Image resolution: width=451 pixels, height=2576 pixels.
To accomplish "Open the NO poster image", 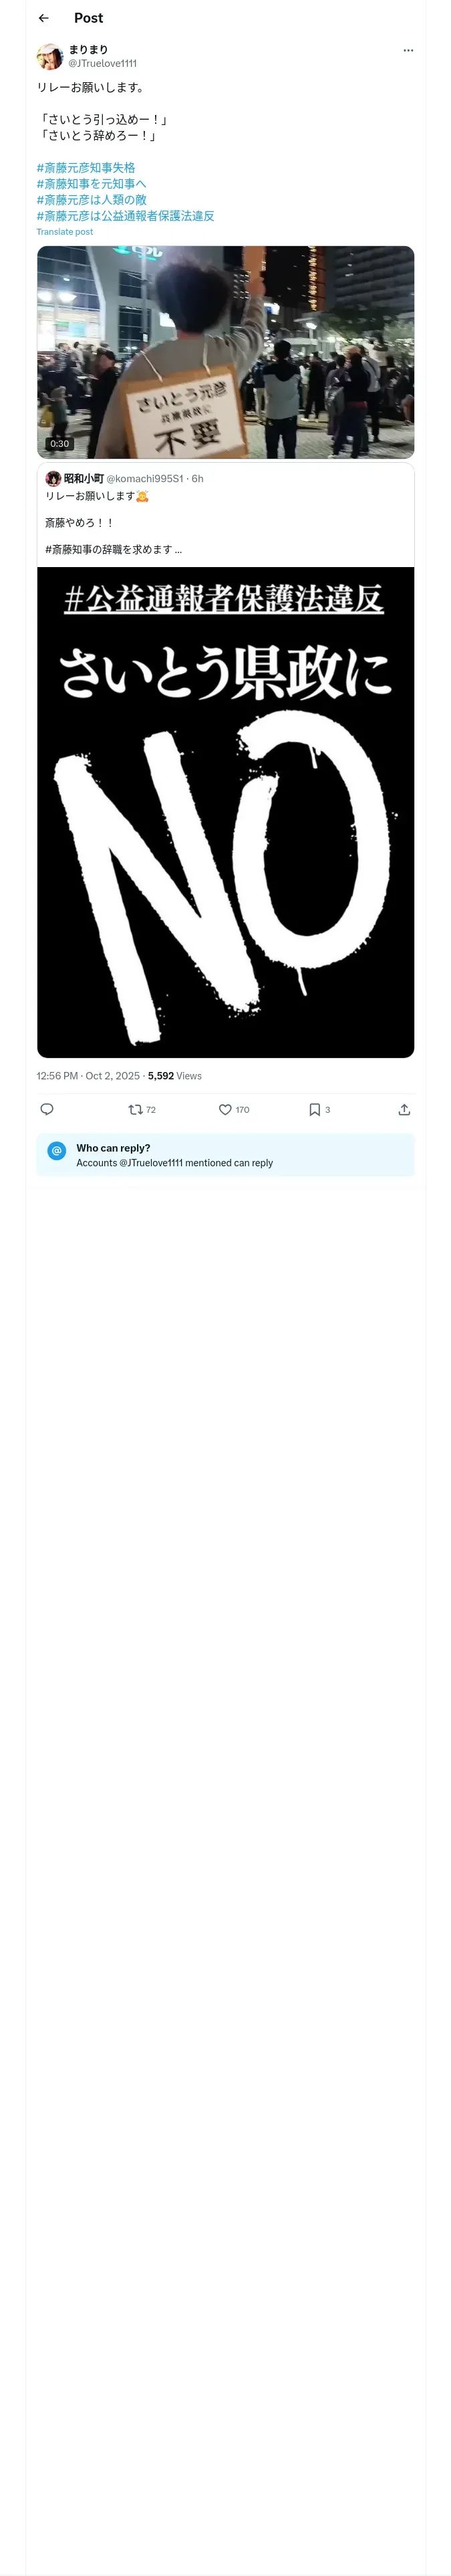I will pos(225,812).
